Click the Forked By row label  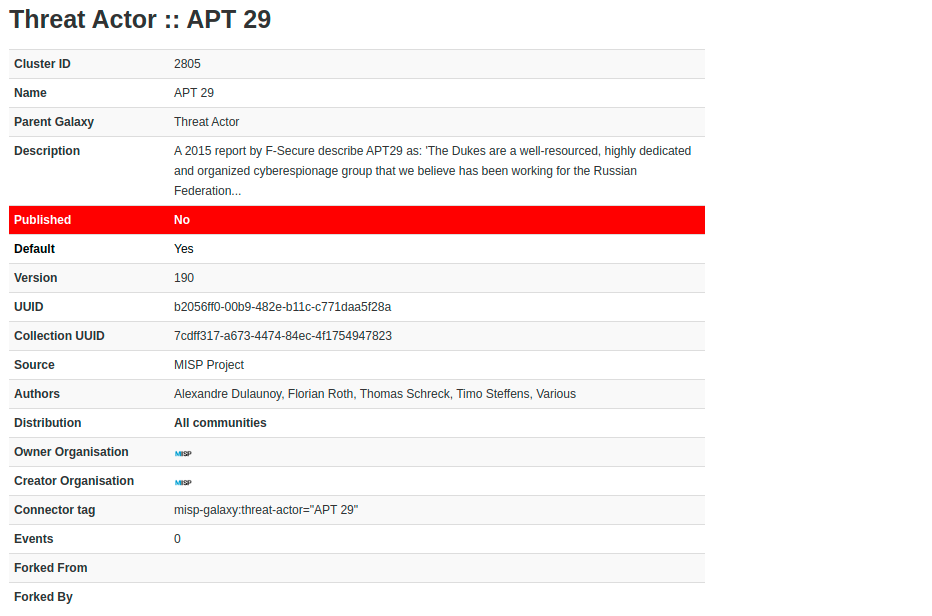[43, 597]
